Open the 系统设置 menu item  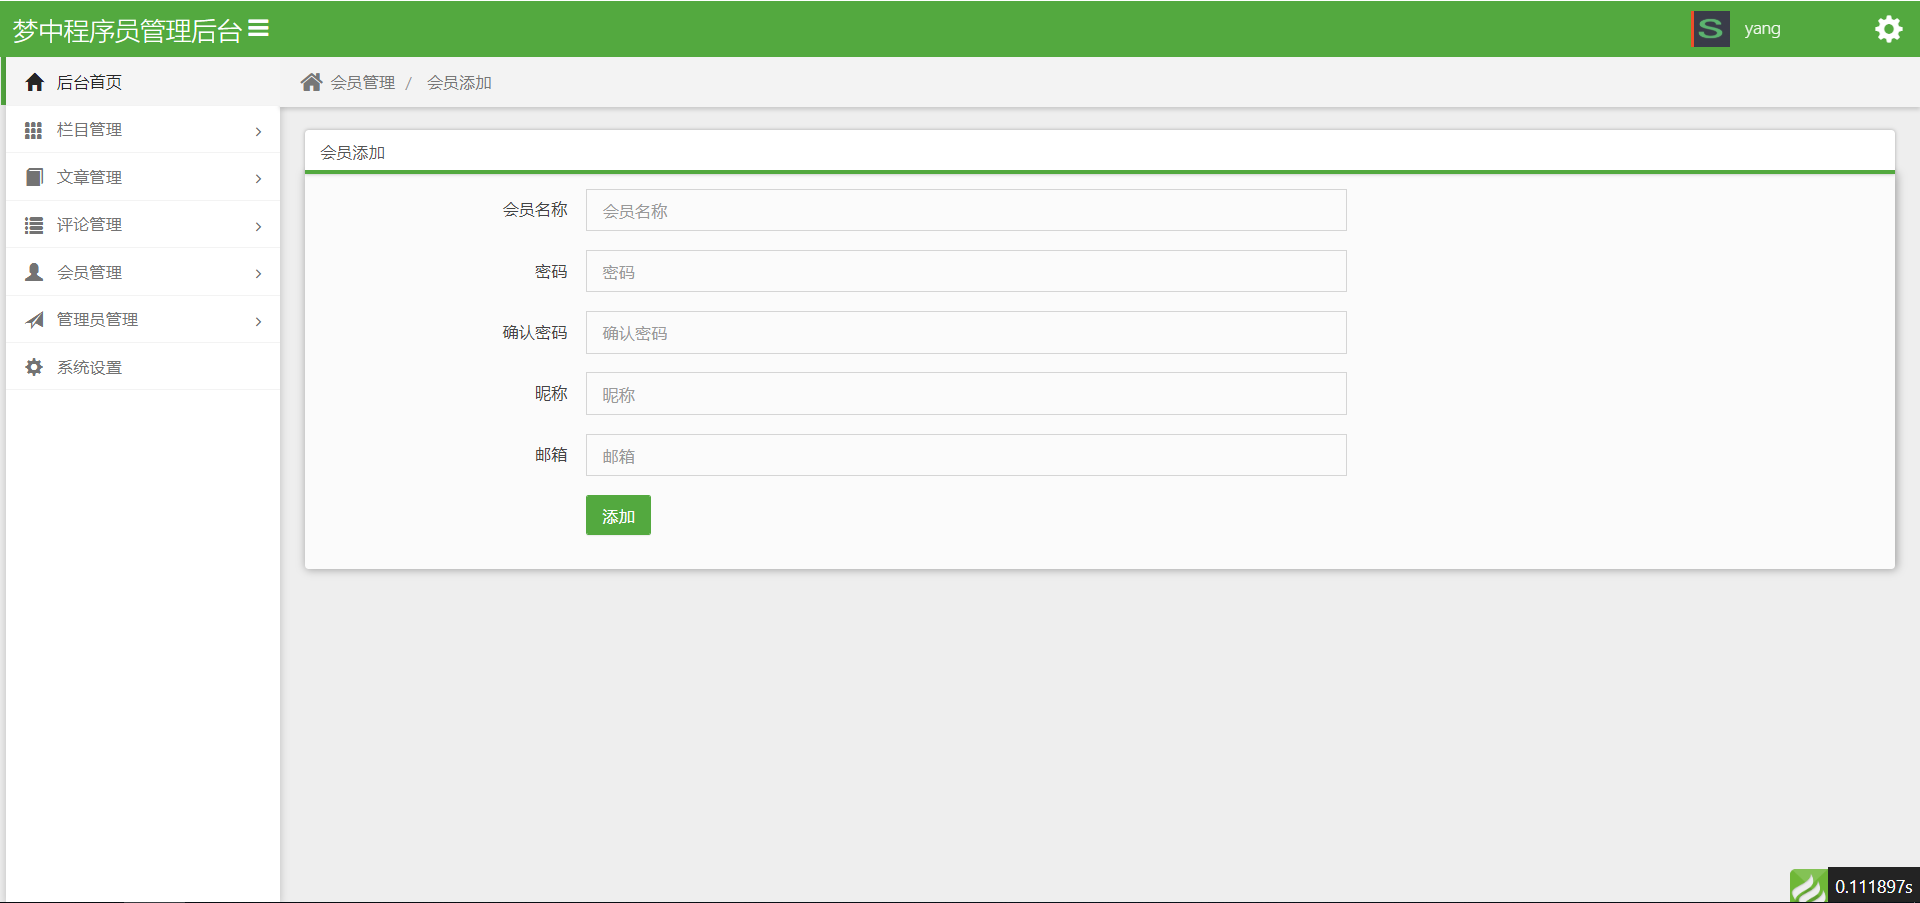tap(143, 367)
